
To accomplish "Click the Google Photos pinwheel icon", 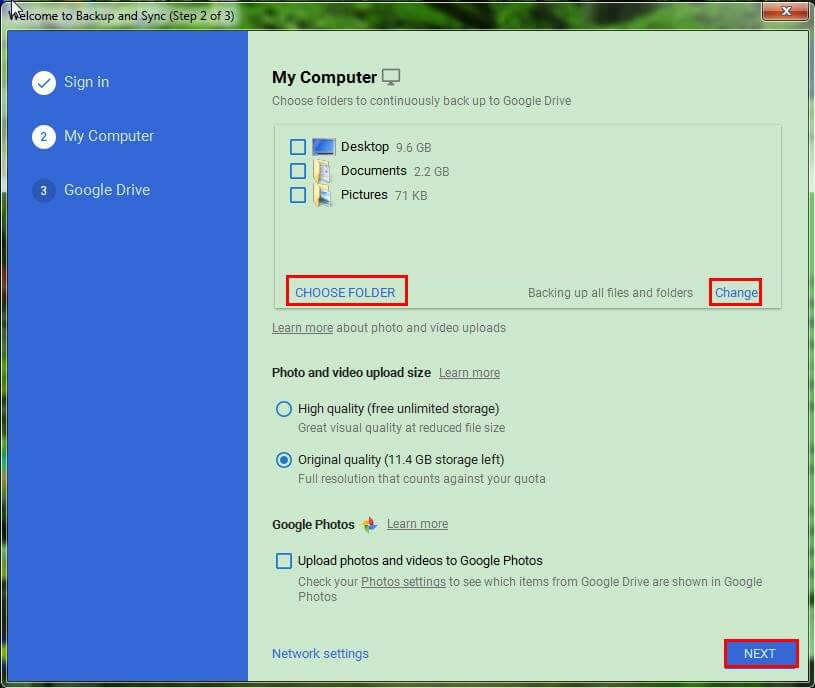I will (370, 524).
